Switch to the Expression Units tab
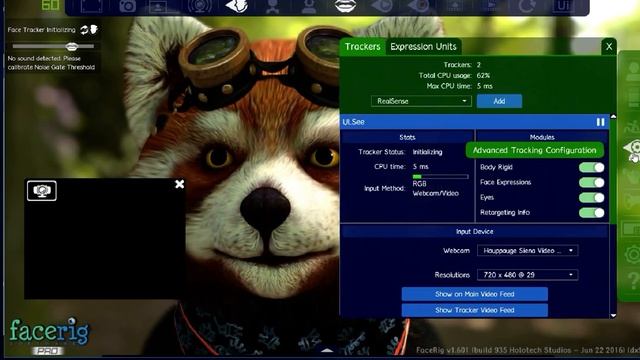The height and width of the screenshot is (360, 640). point(423,47)
